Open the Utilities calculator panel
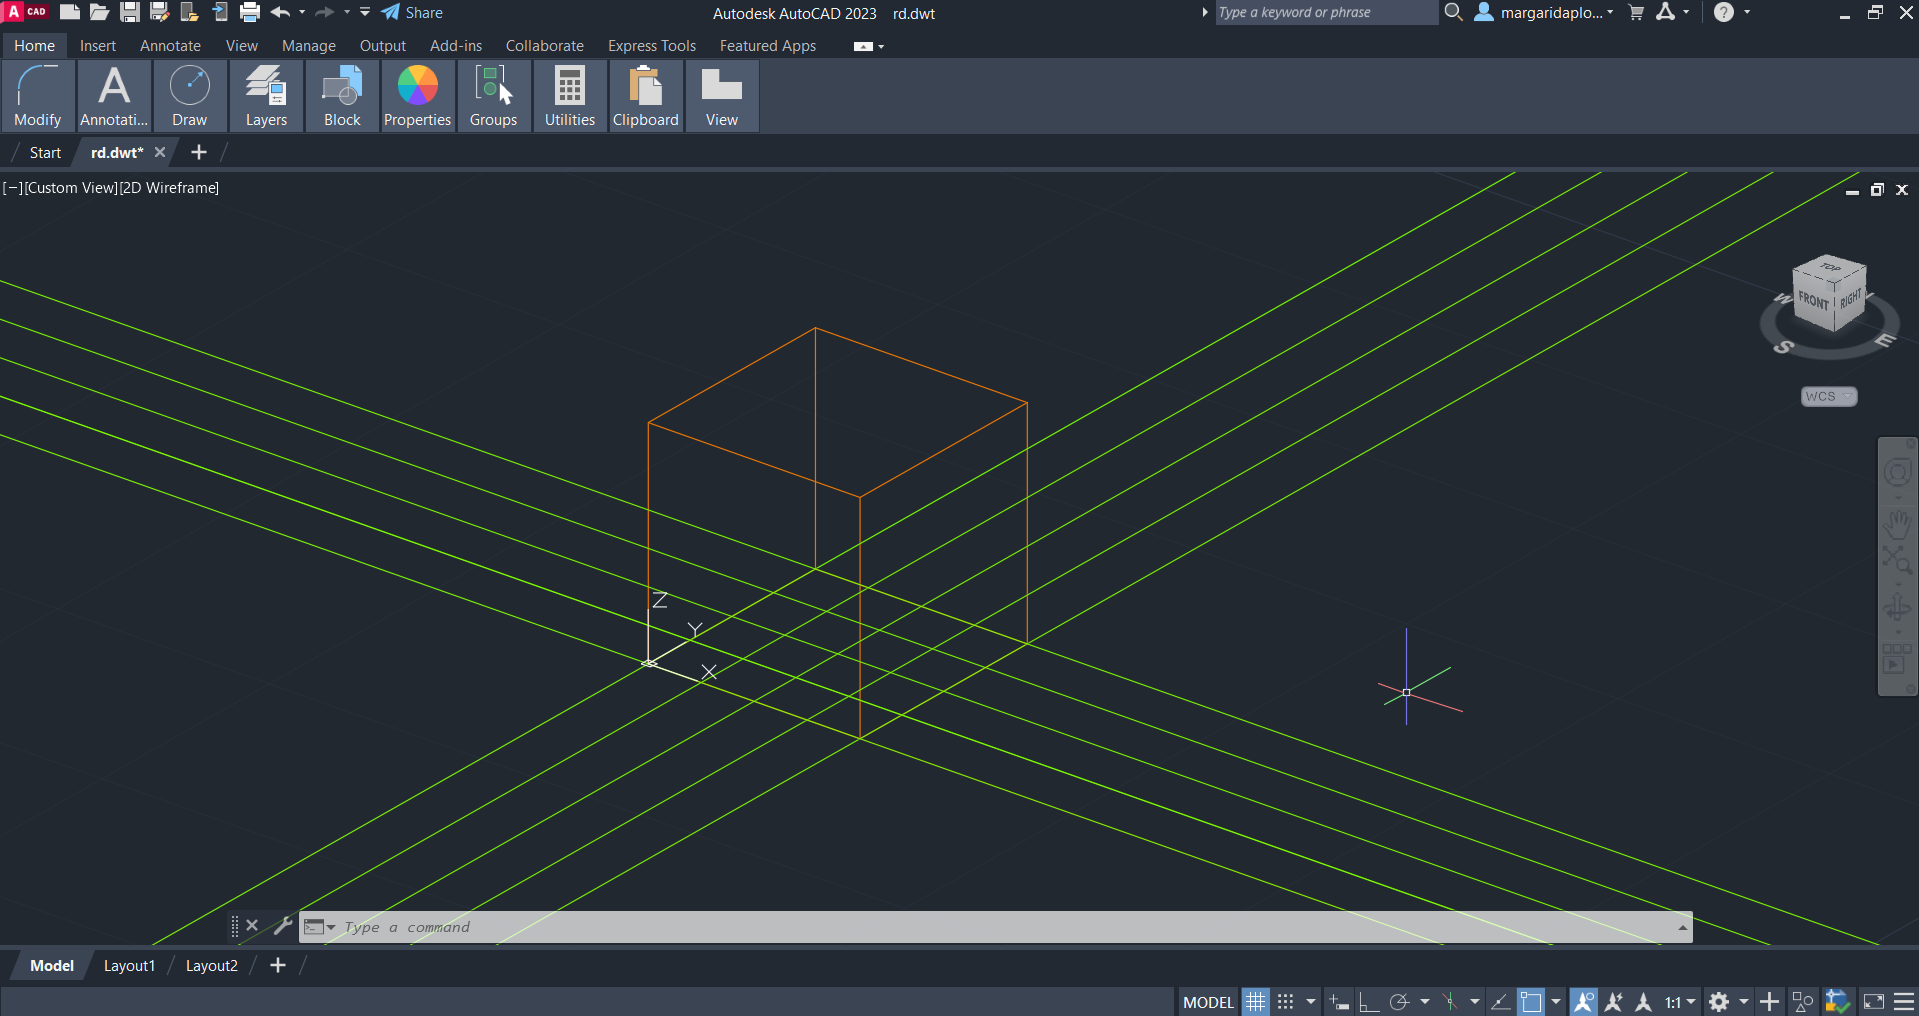The image size is (1919, 1016). (570, 96)
